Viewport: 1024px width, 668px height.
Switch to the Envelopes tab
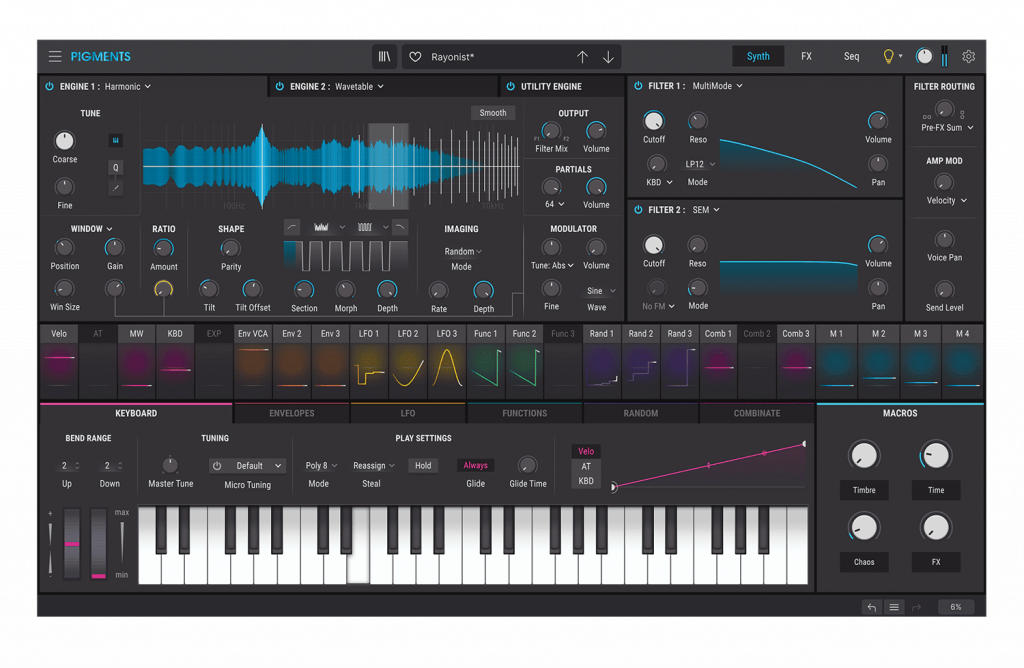coord(291,413)
